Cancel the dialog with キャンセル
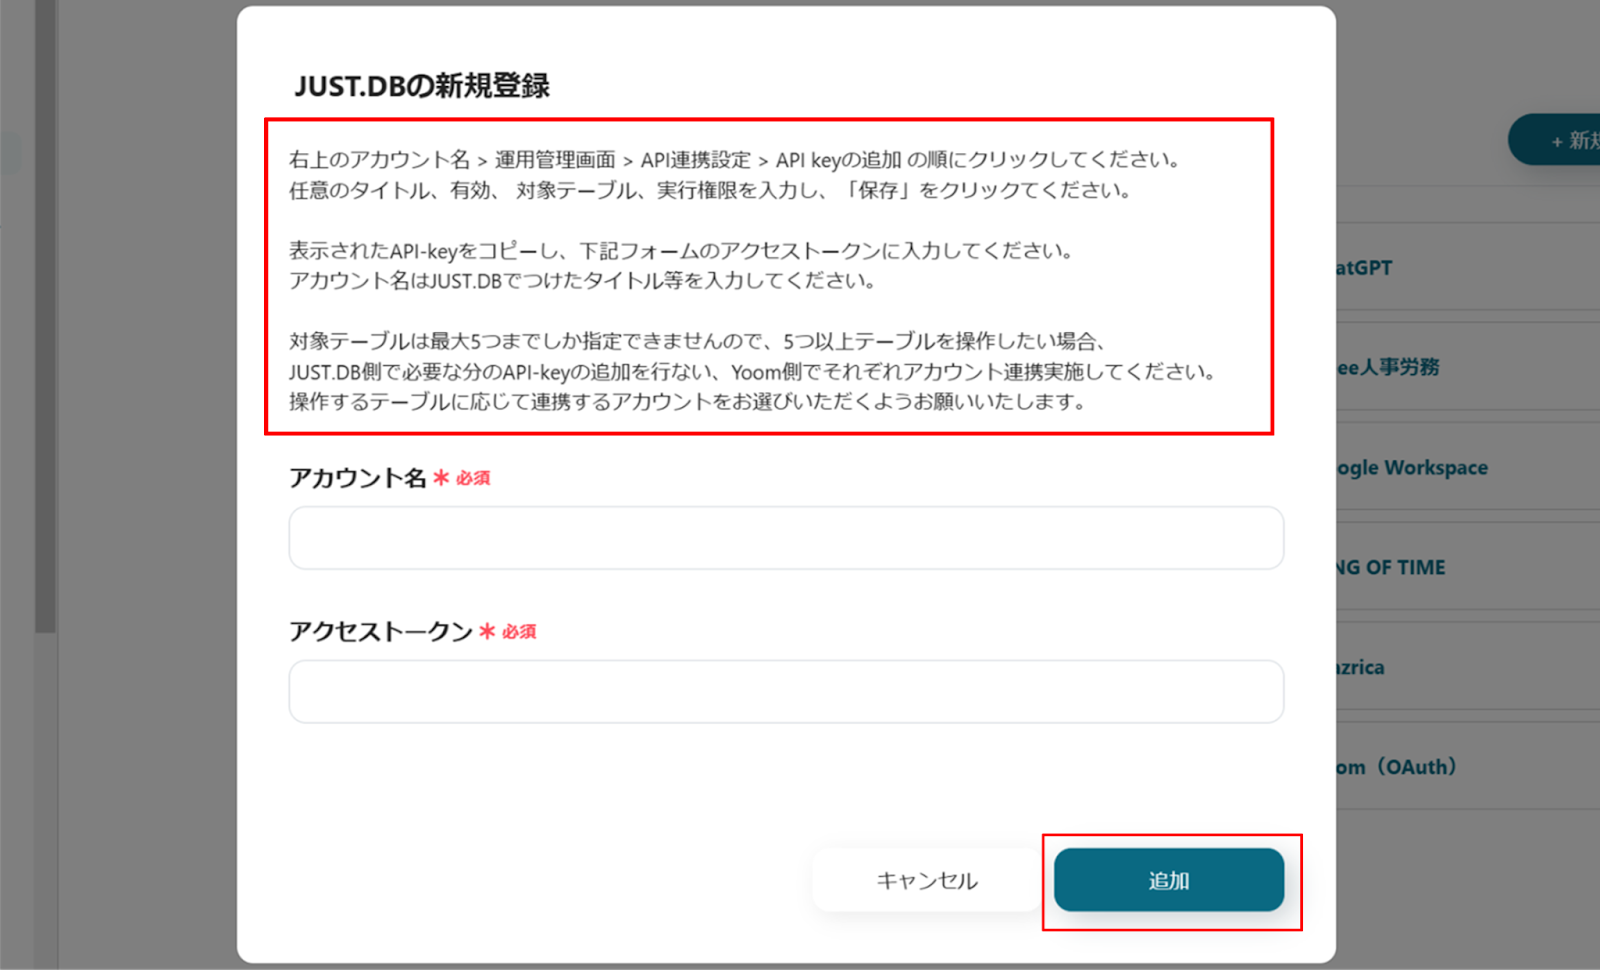The image size is (1600, 970). click(927, 880)
